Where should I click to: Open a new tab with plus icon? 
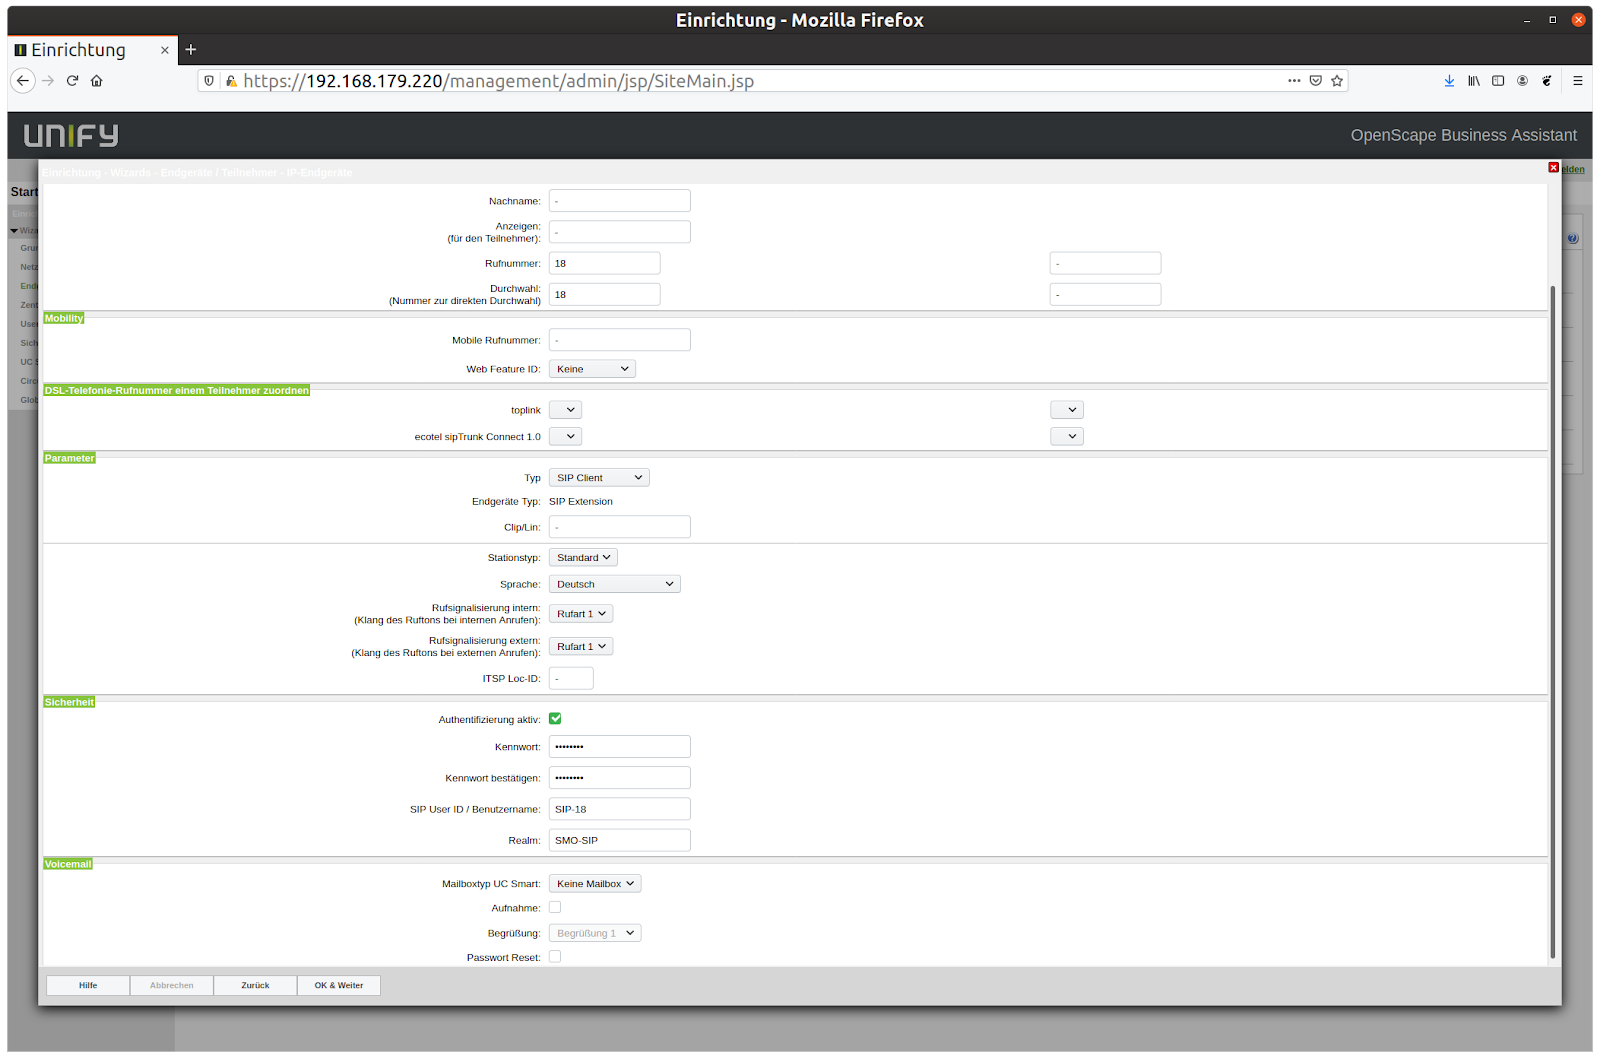[191, 50]
